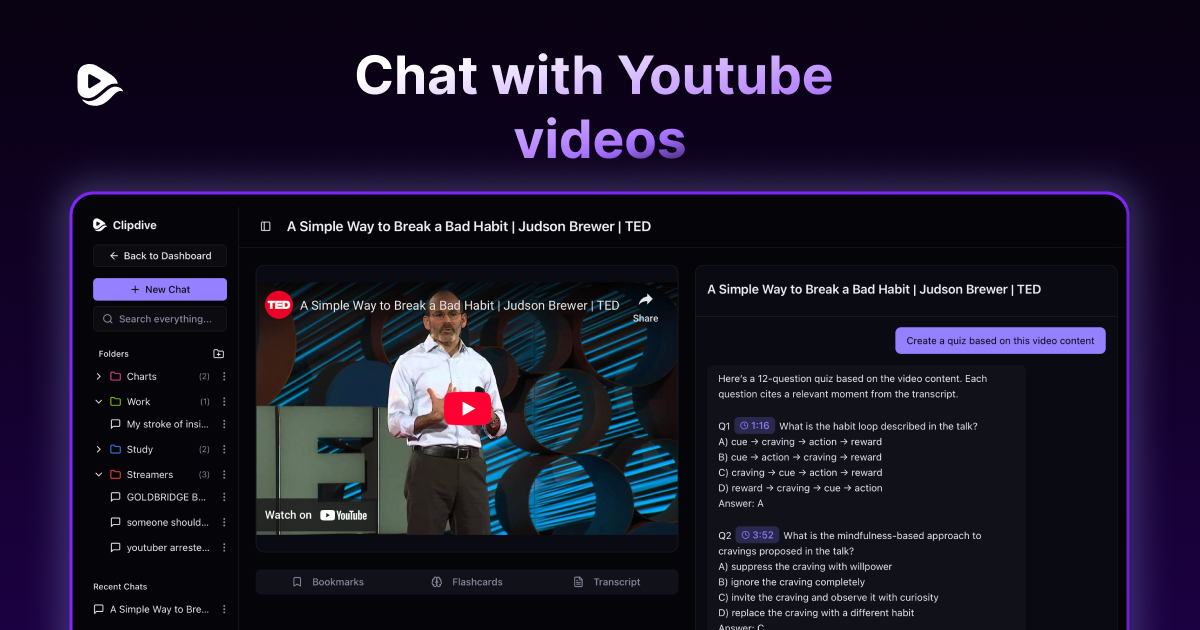The height and width of the screenshot is (630, 1200).
Task: Start a New Chat
Action: [160, 289]
